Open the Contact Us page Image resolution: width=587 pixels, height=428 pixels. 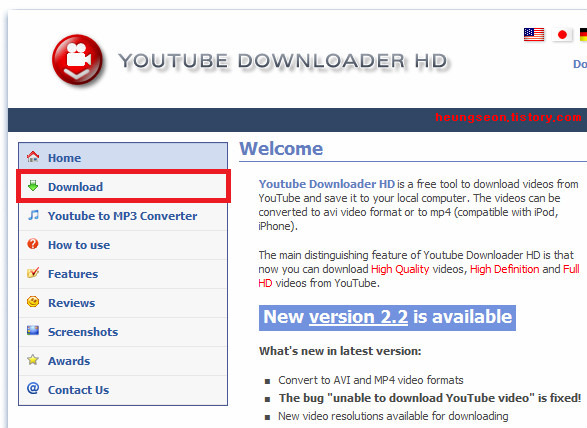(123, 390)
